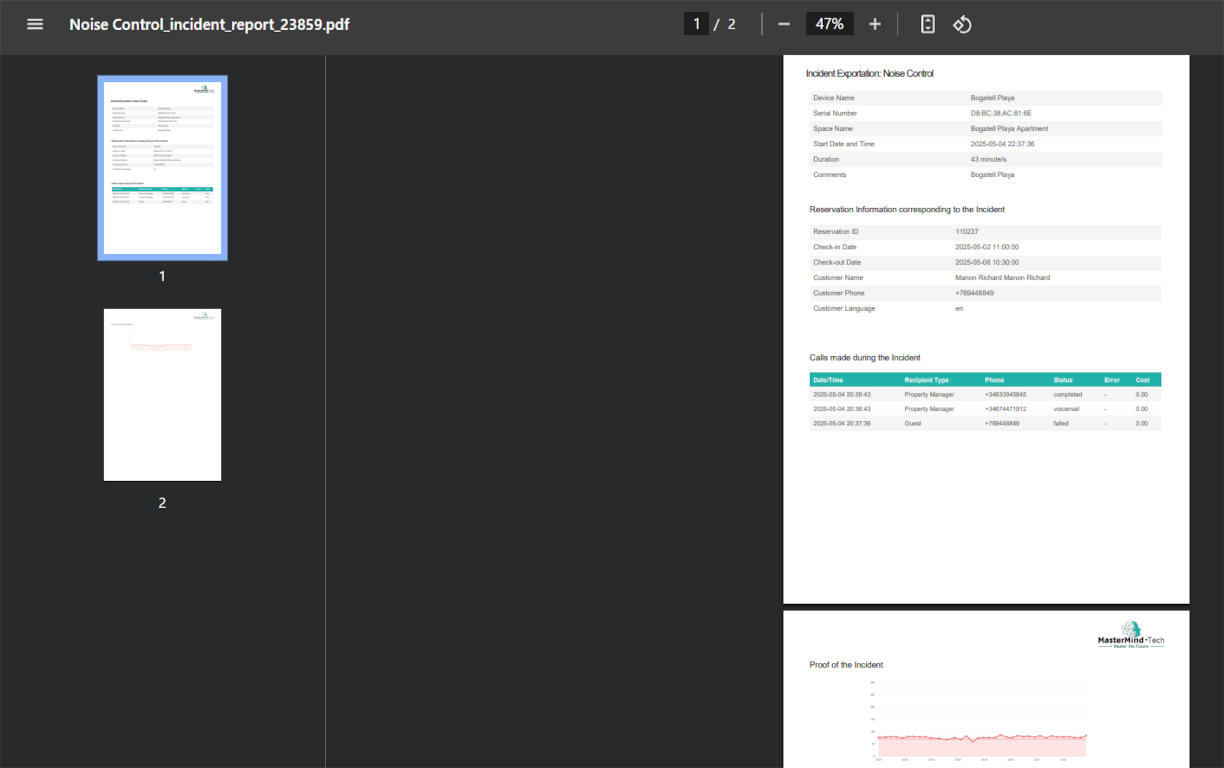Viewport: 1224px width, 768px height.
Task: Click the Date/Time column header
Action: tap(828, 380)
